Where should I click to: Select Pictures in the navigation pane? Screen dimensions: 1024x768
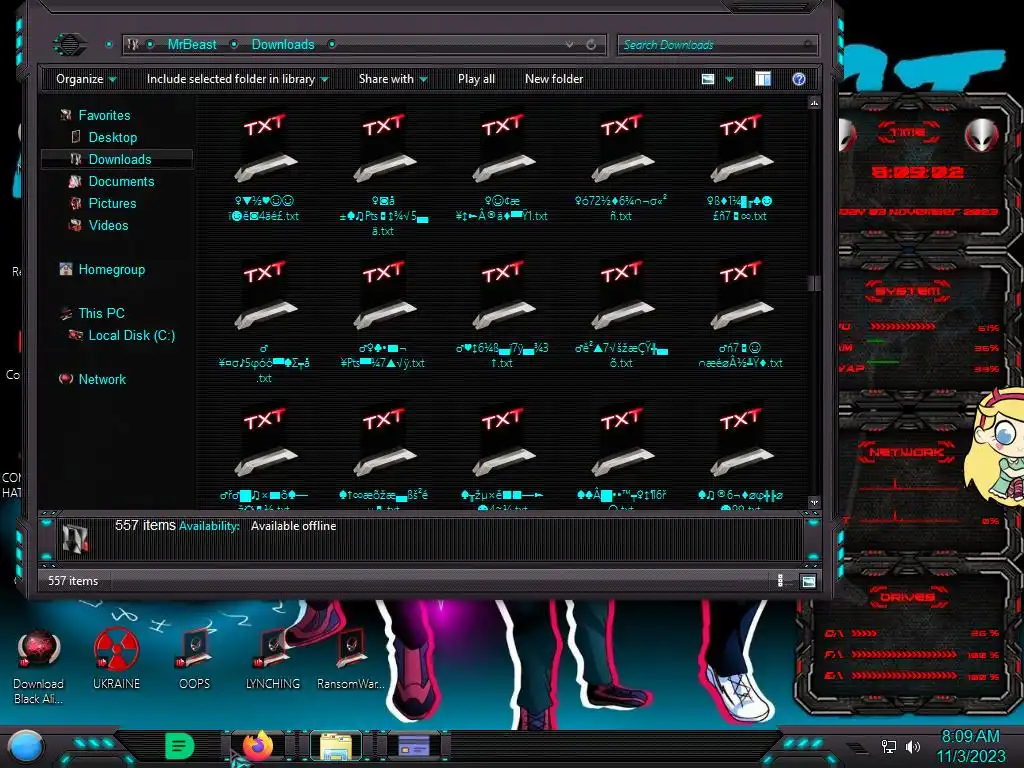click(112, 204)
